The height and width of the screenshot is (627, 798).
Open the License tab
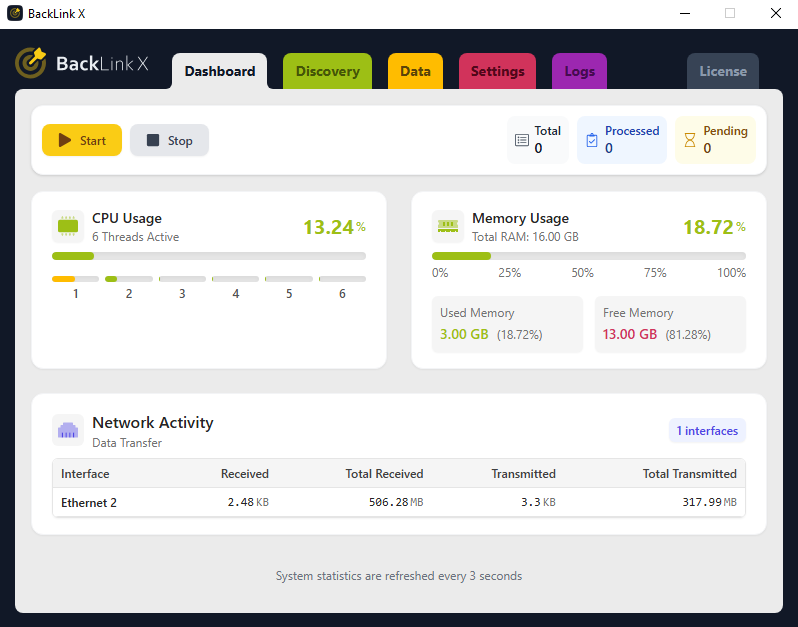723,71
